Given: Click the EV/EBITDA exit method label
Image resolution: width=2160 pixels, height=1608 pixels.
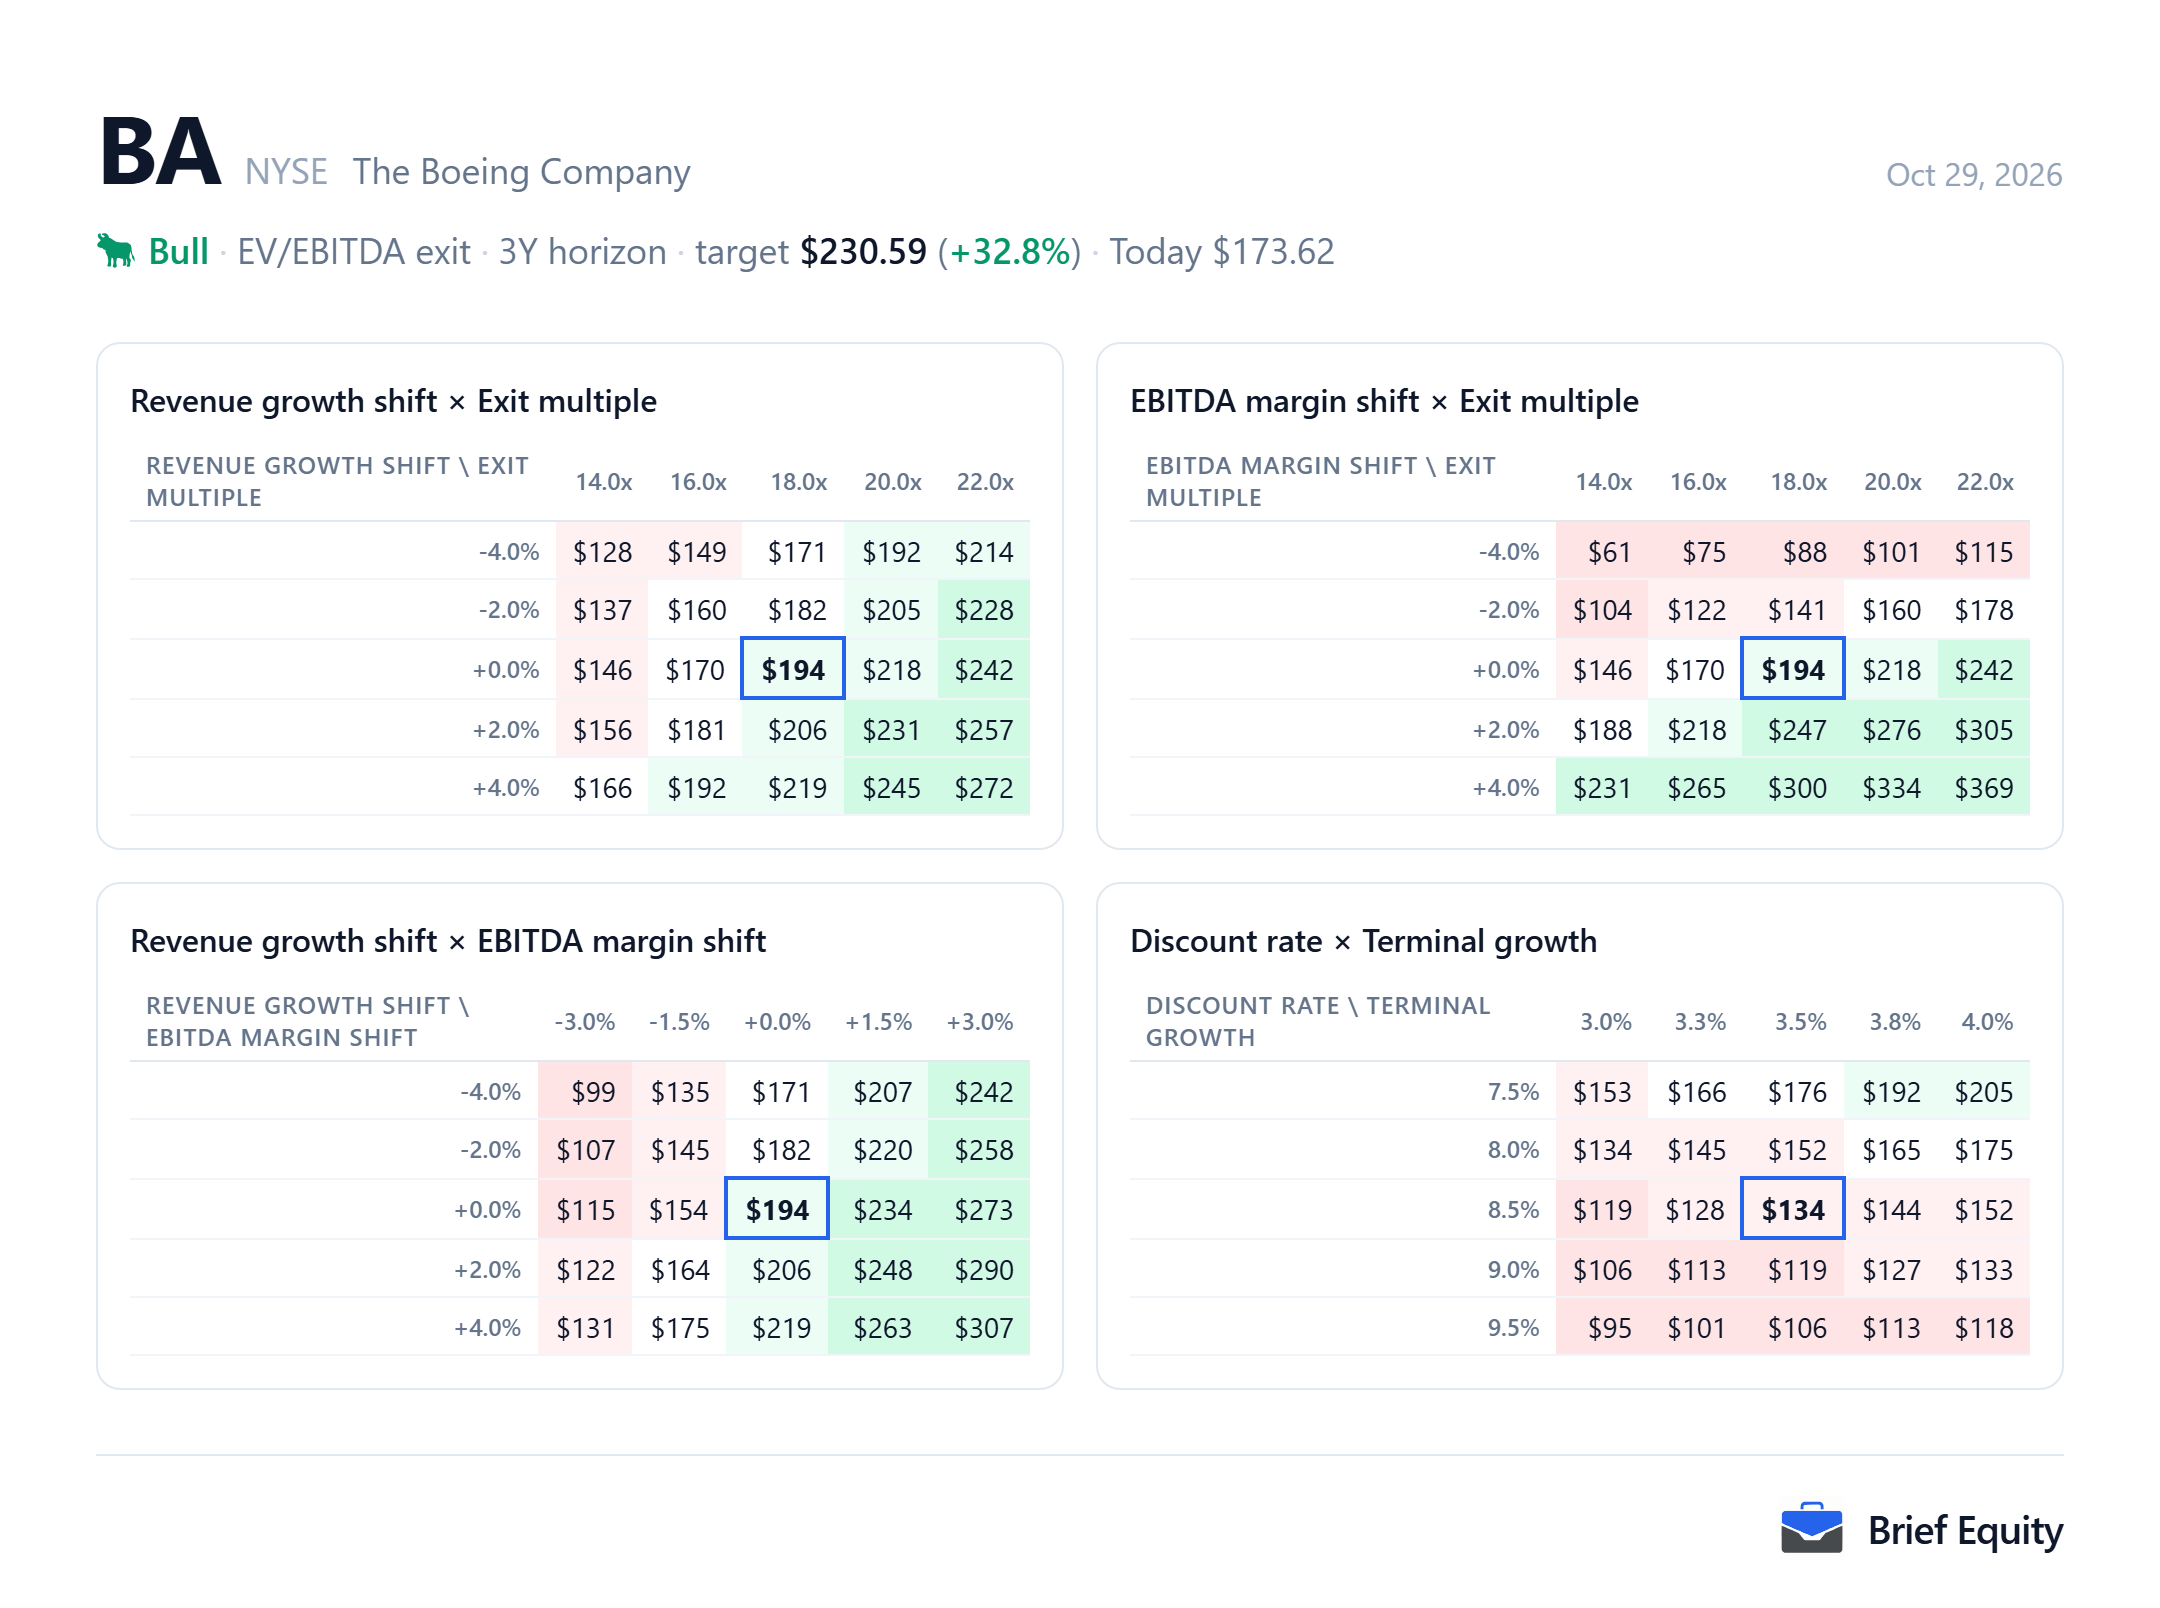Looking at the screenshot, I should click(x=354, y=251).
